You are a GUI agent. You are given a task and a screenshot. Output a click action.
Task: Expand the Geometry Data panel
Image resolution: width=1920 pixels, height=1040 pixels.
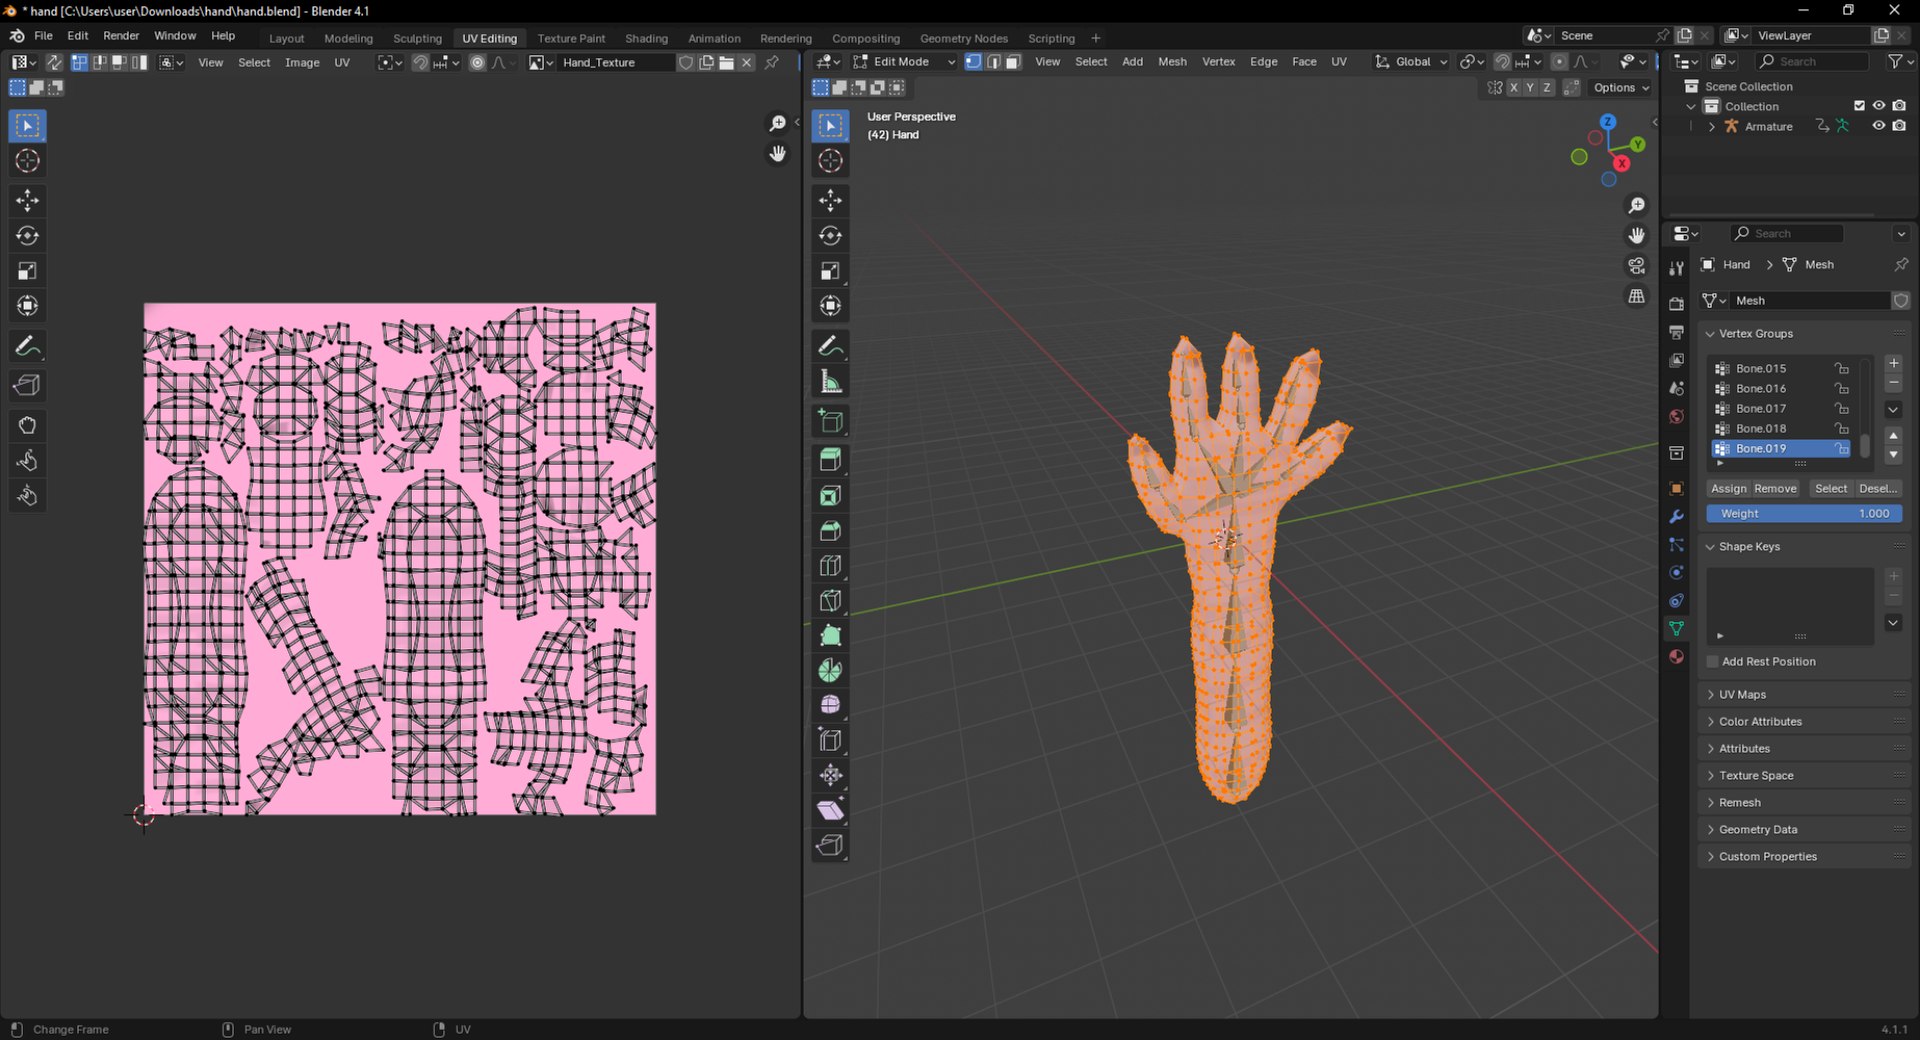1804,829
